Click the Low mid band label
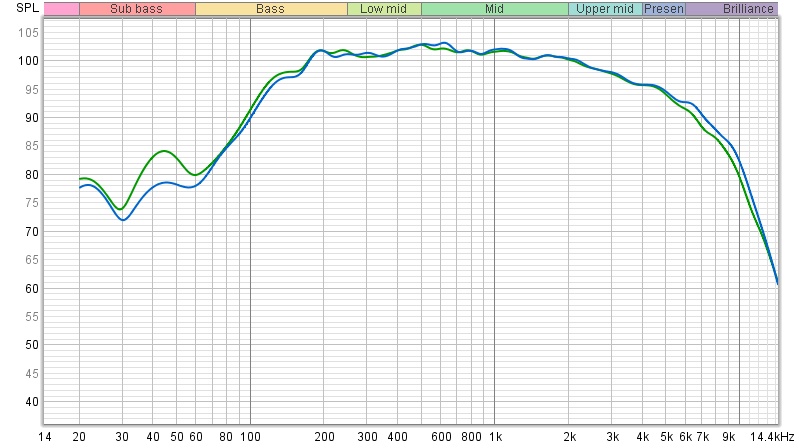The image size is (800, 448). click(x=384, y=9)
